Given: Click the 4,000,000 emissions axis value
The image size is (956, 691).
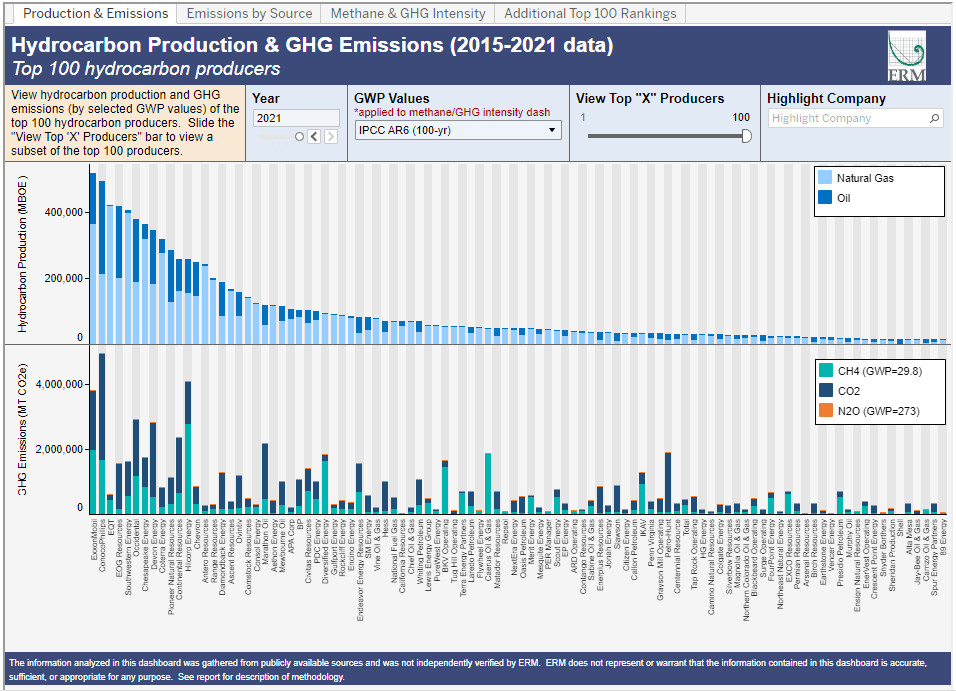Looking at the screenshot, I should [59, 384].
